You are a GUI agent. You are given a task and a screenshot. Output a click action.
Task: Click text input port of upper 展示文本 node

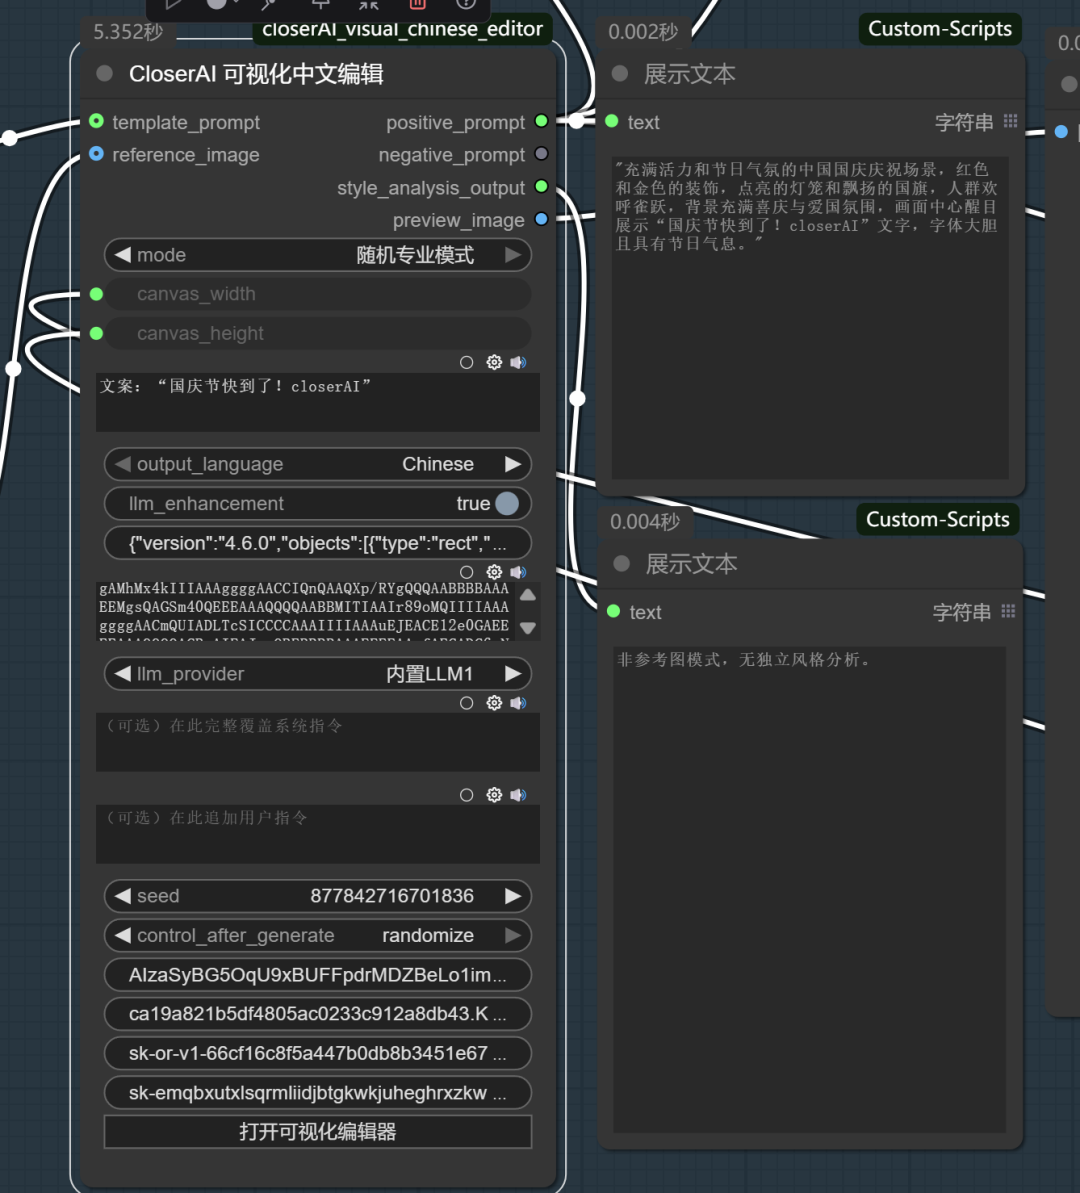612,122
